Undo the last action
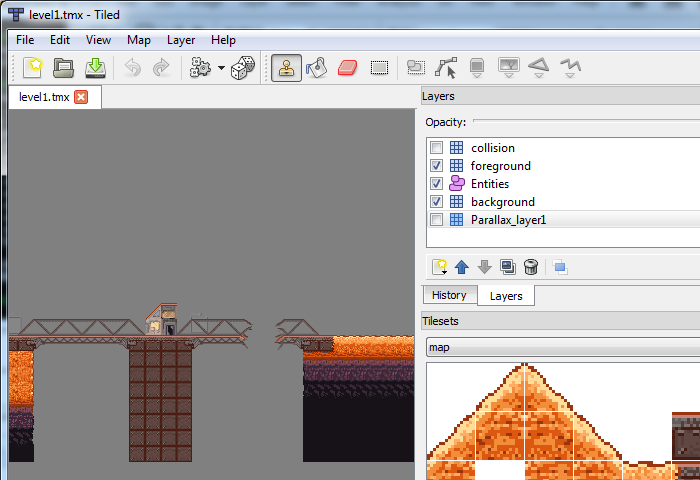The width and height of the screenshot is (700, 480). coord(133,68)
